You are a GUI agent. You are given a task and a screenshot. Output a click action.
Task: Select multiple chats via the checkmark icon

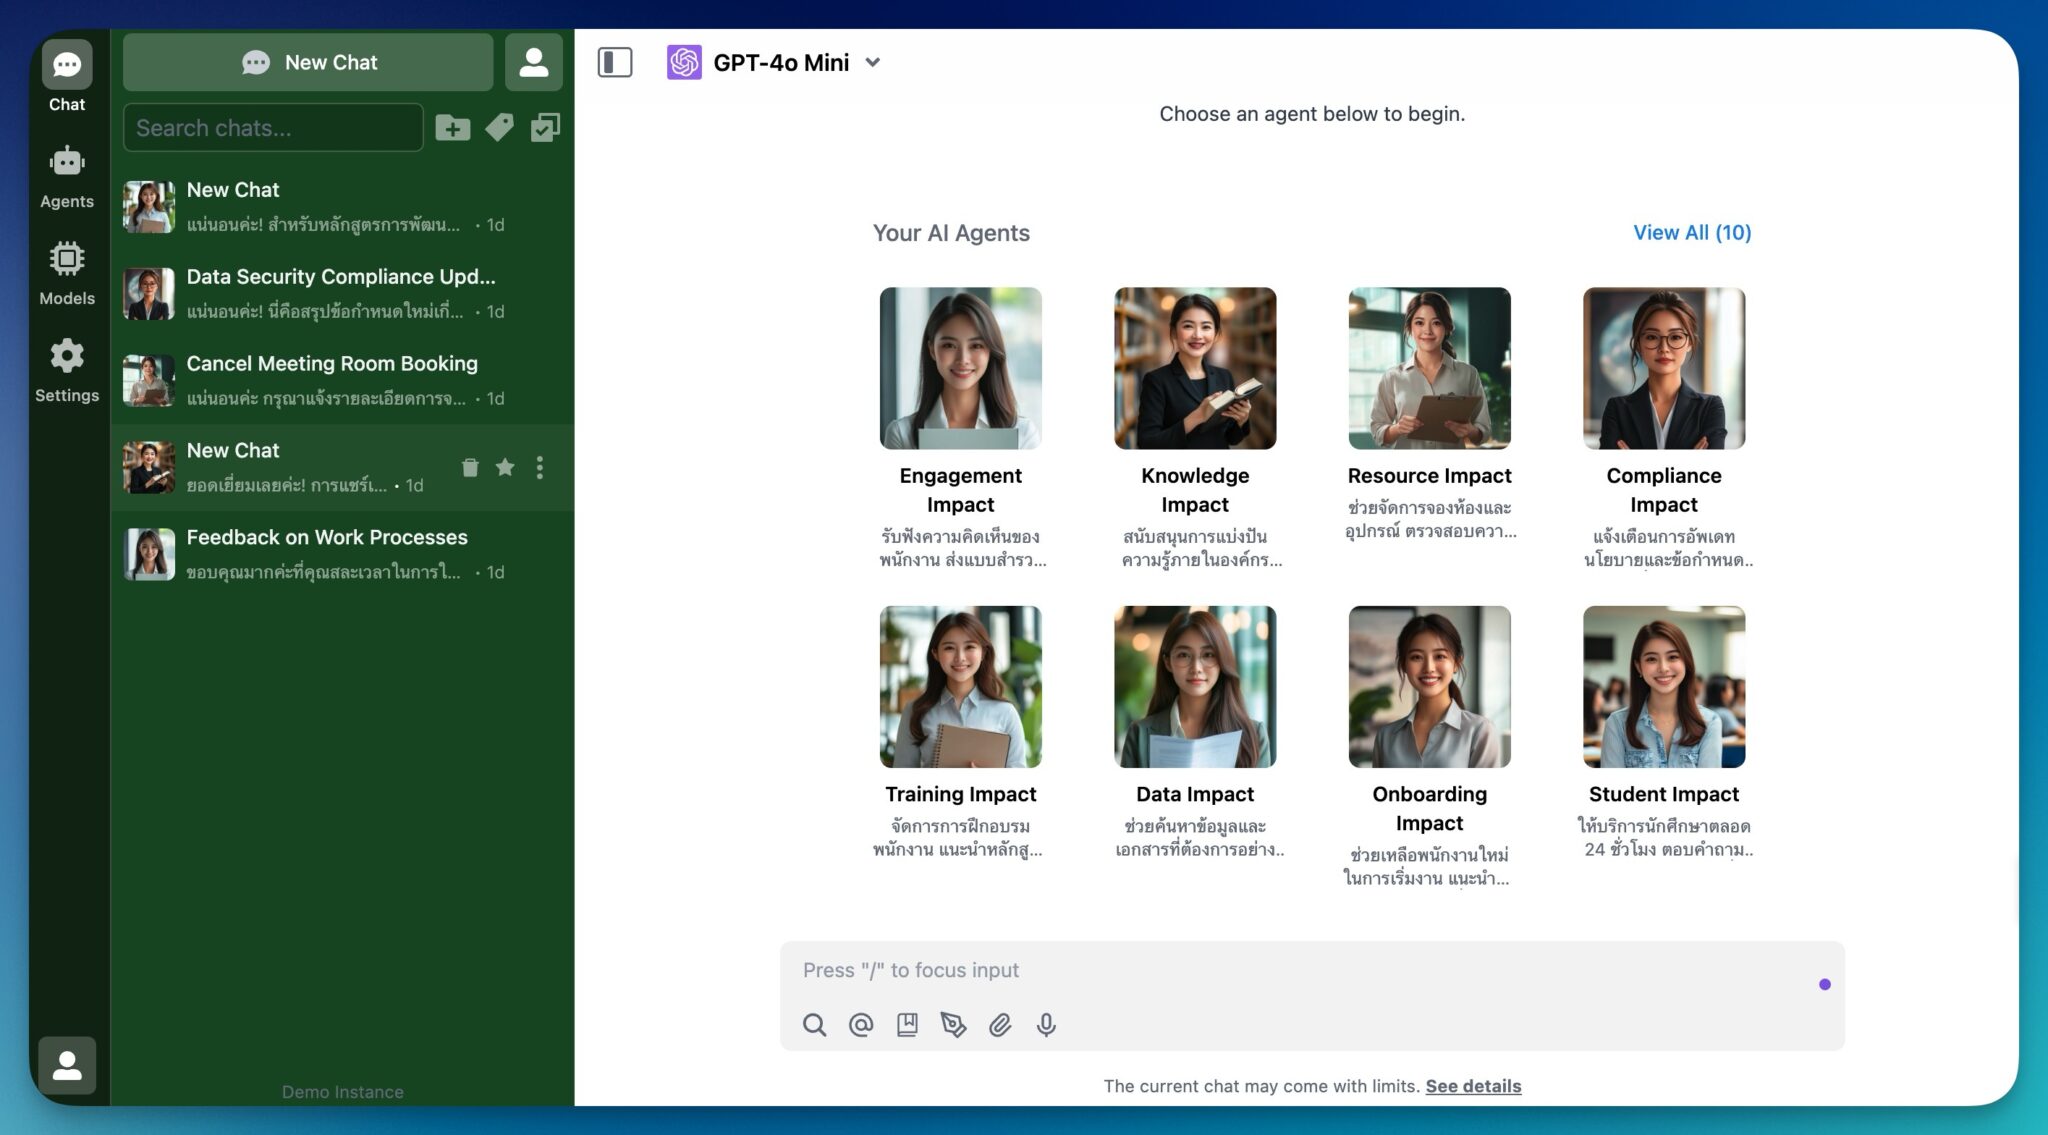[x=545, y=127]
